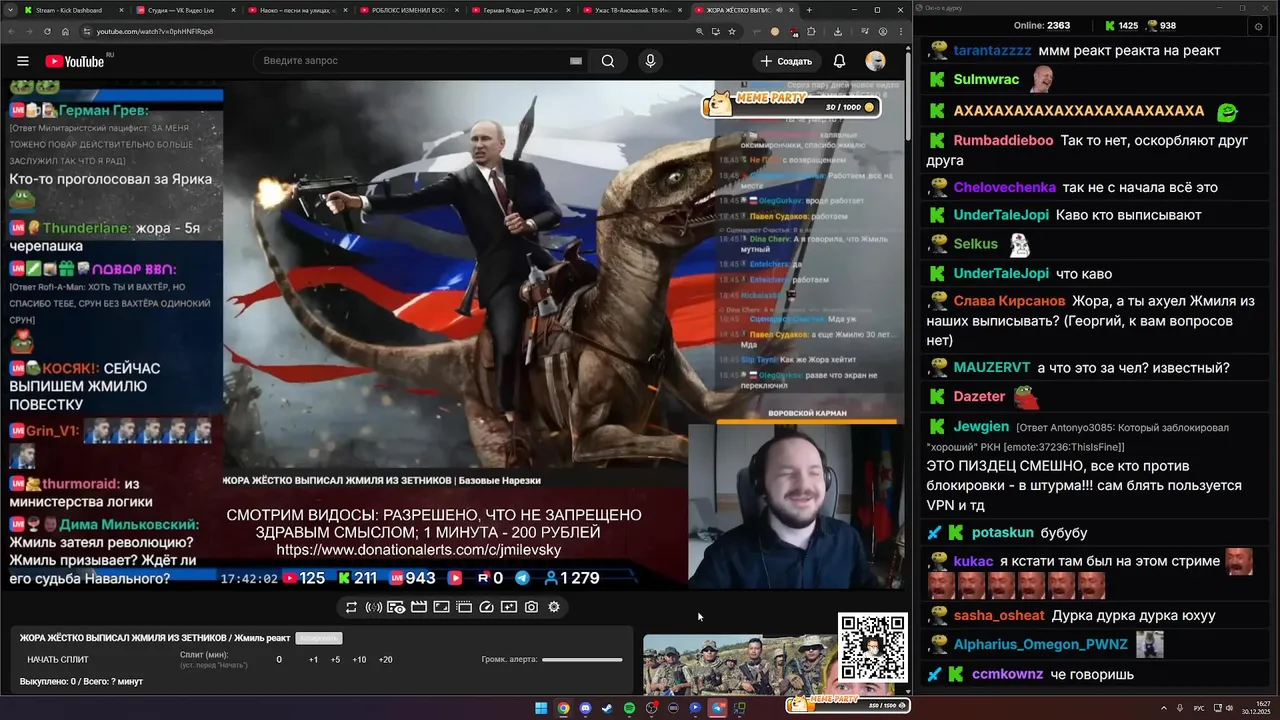The width and height of the screenshot is (1280, 720).
Task: Click the loop icon under the video
Action: (351, 607)
